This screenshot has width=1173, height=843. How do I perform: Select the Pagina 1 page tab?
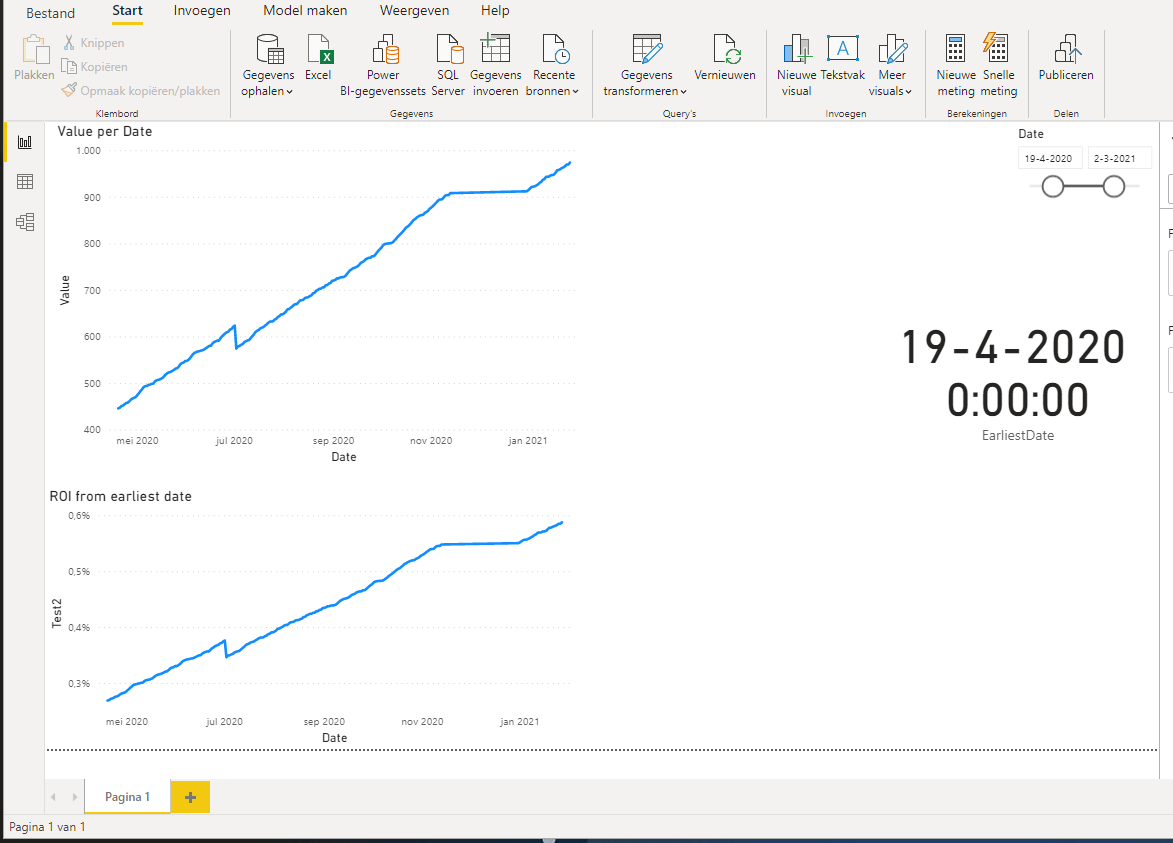(x=127, y=797)
